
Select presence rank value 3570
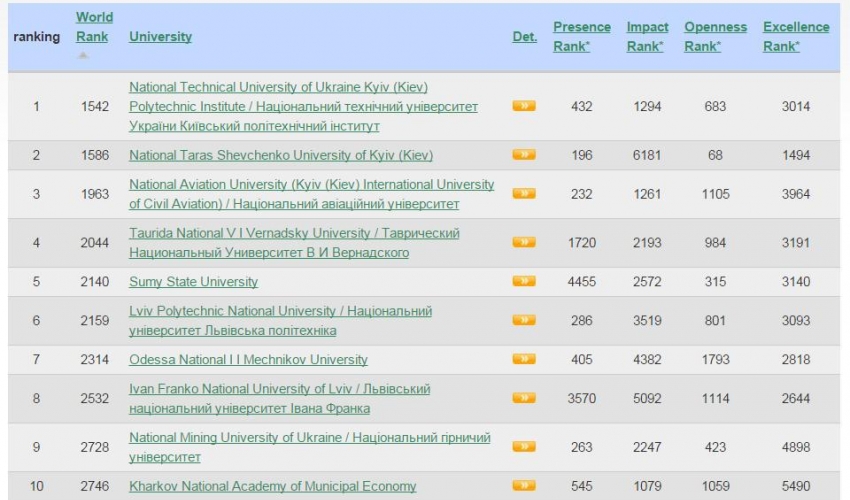coord(582,399)
